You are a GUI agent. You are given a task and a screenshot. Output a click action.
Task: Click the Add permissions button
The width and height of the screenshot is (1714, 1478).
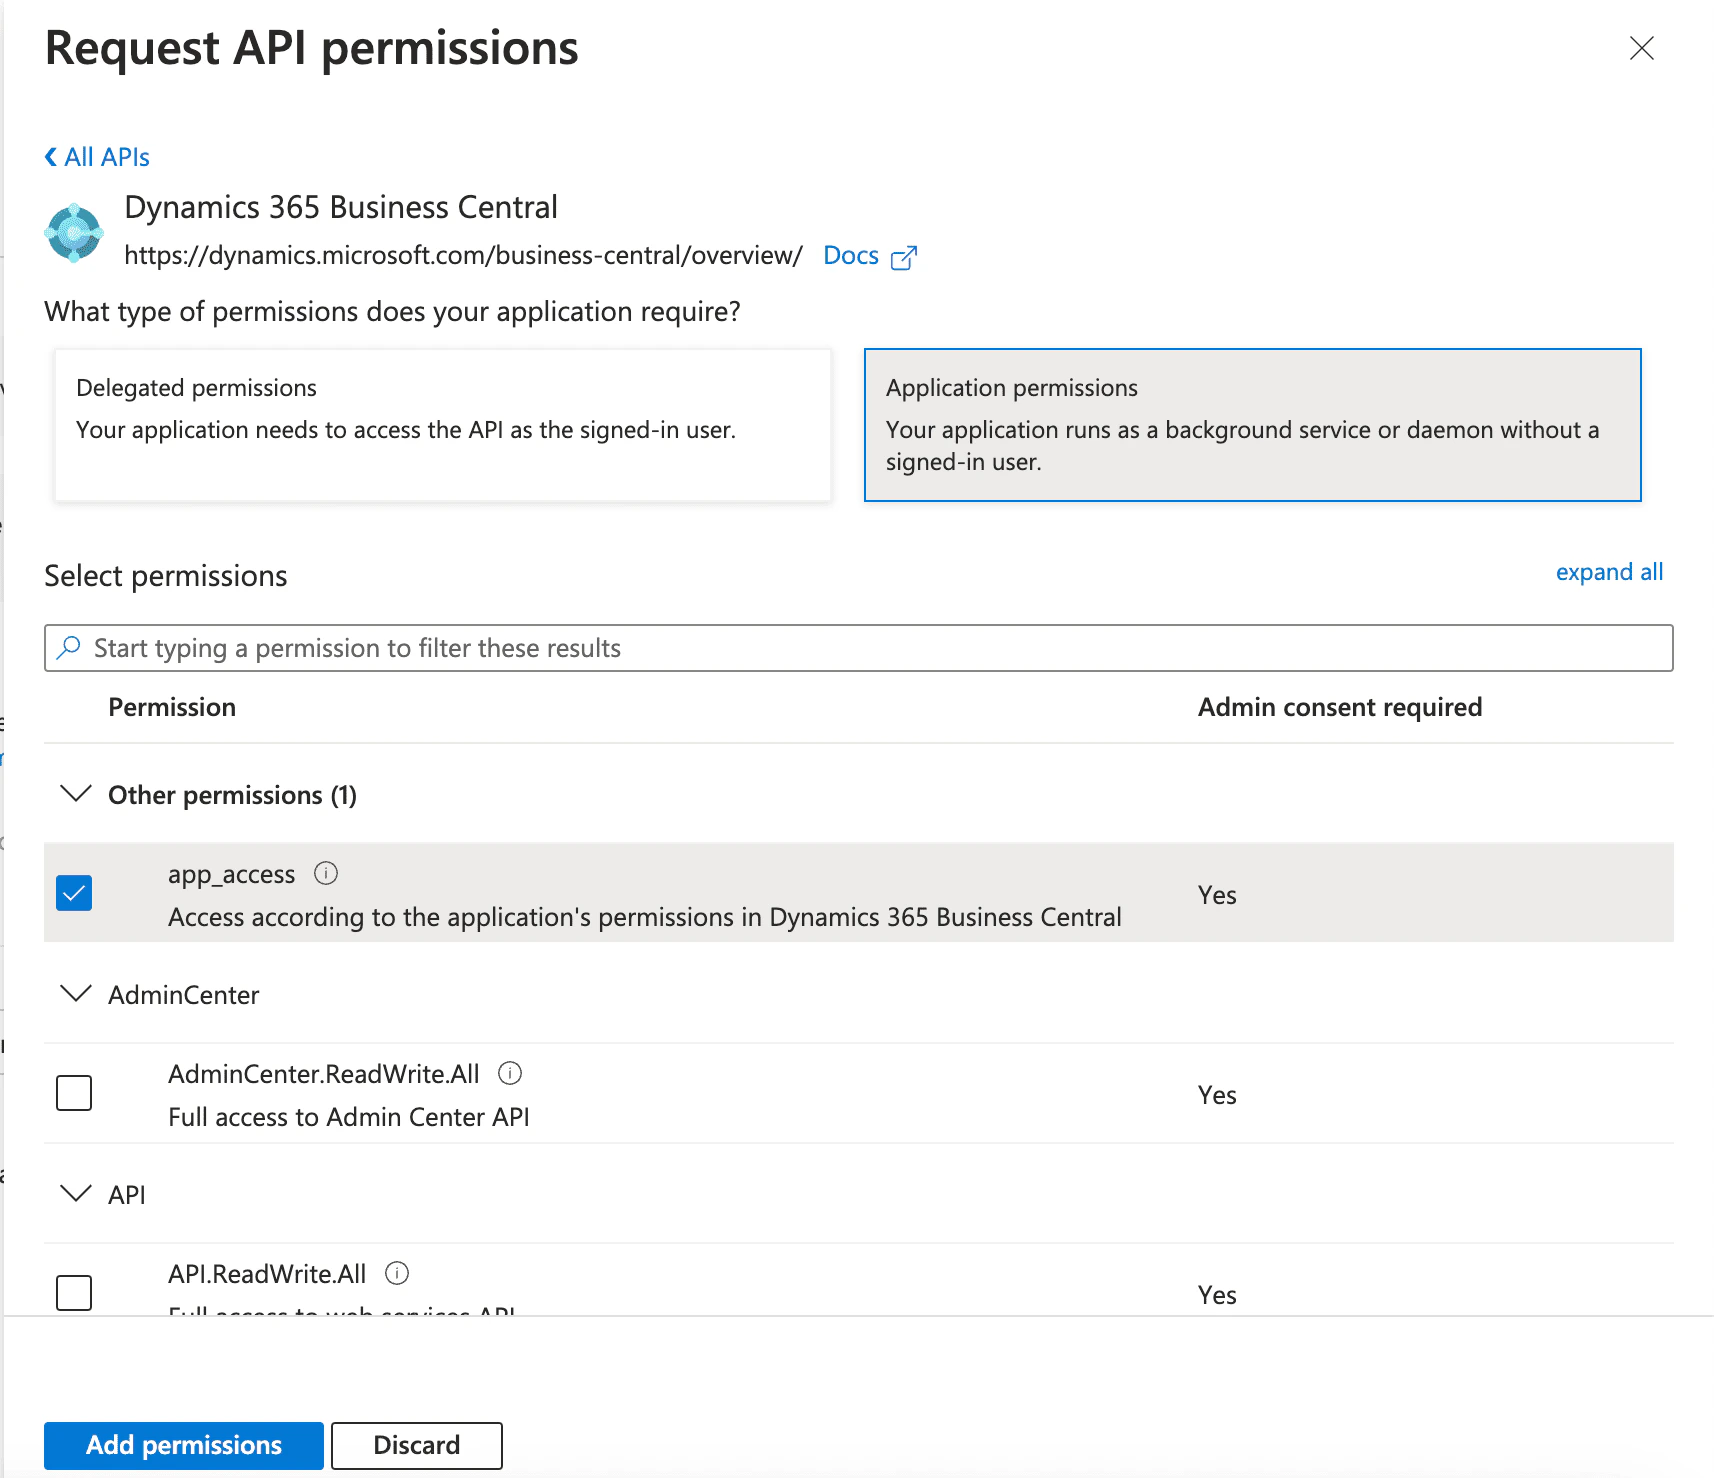point(184,1445)
